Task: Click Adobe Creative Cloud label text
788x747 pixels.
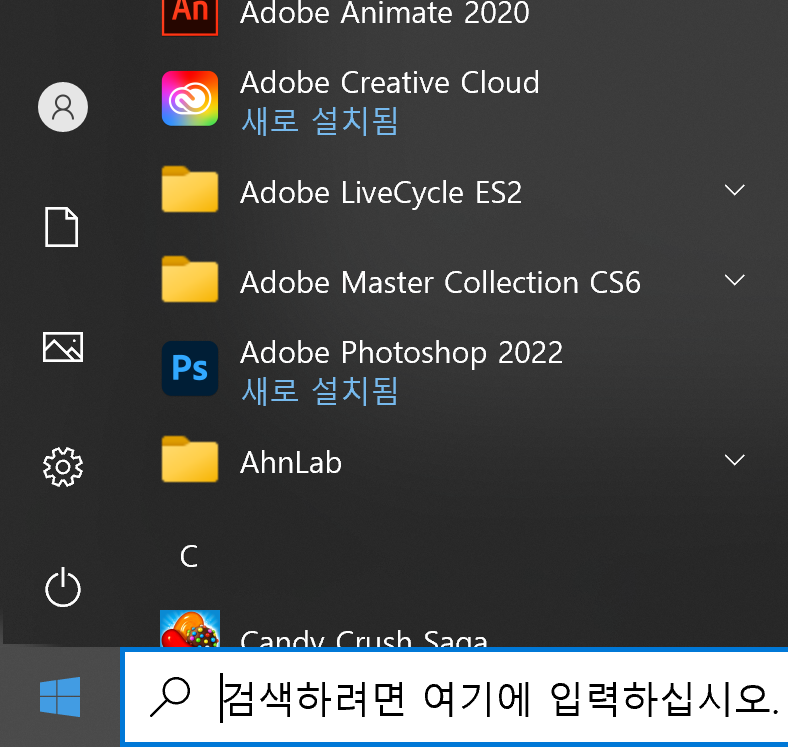Action: pos(390,82)
